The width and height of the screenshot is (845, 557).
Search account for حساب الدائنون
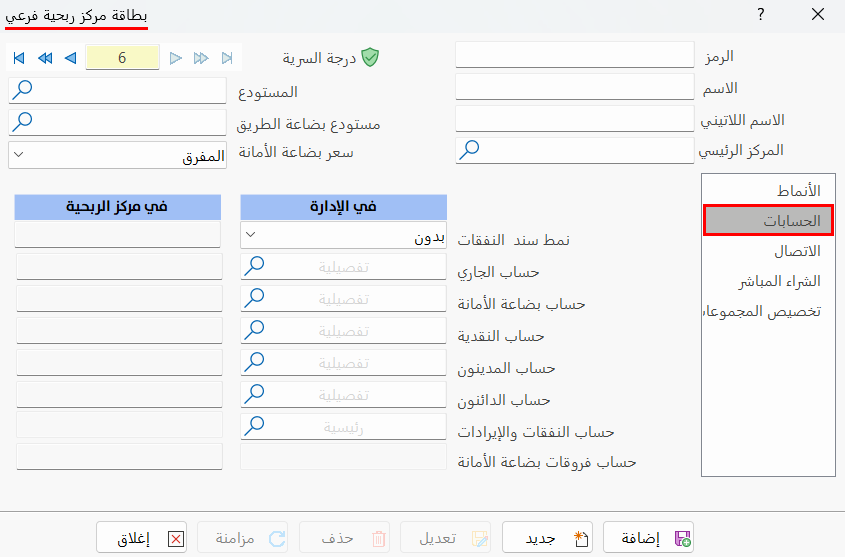tap(254, 394)
